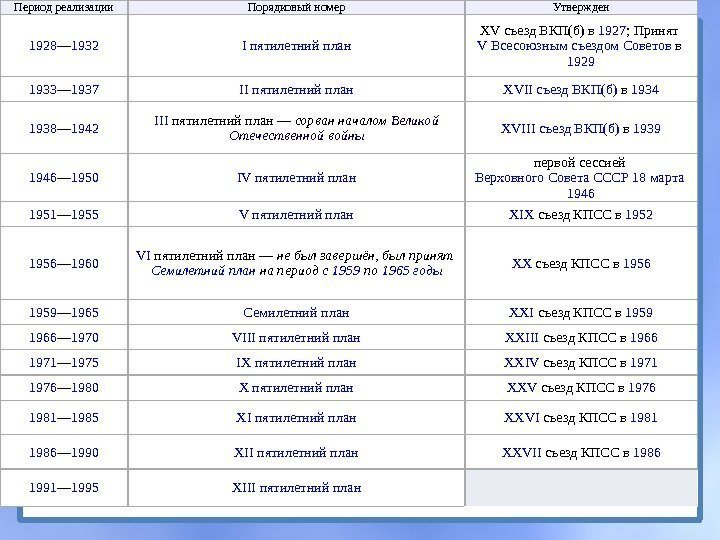Select the cell 'V пятилетний план'
The height and width of the screenshot is (540, 720).
click(x=296, y=214)
